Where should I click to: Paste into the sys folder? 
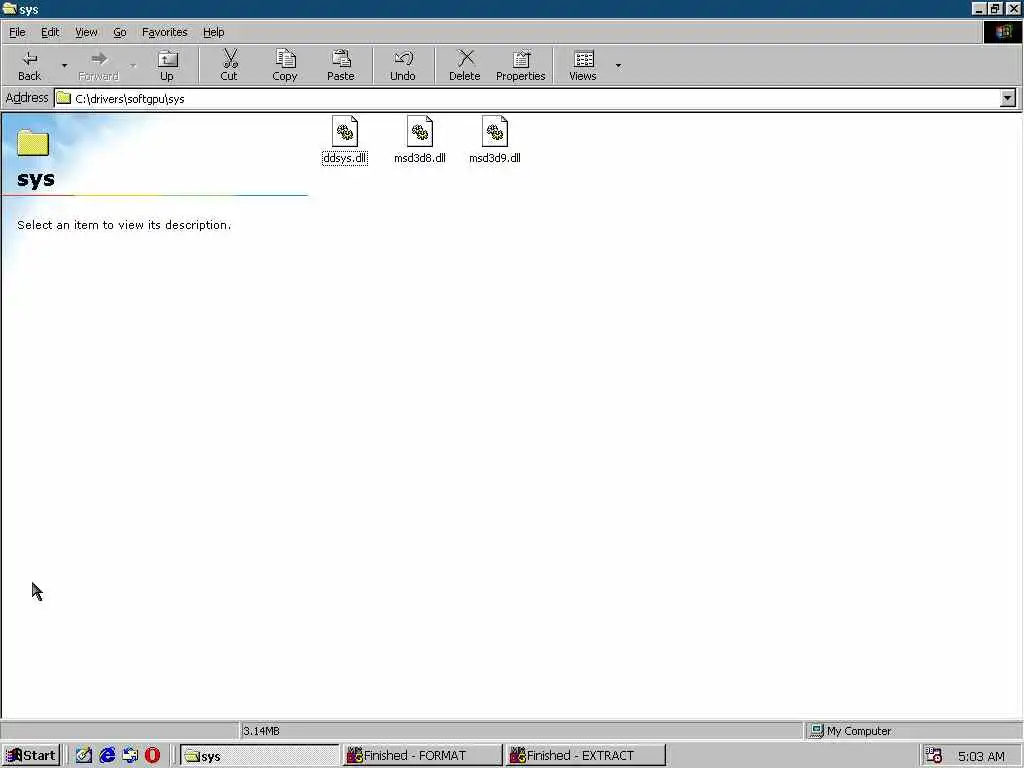(x=340, y=65)
